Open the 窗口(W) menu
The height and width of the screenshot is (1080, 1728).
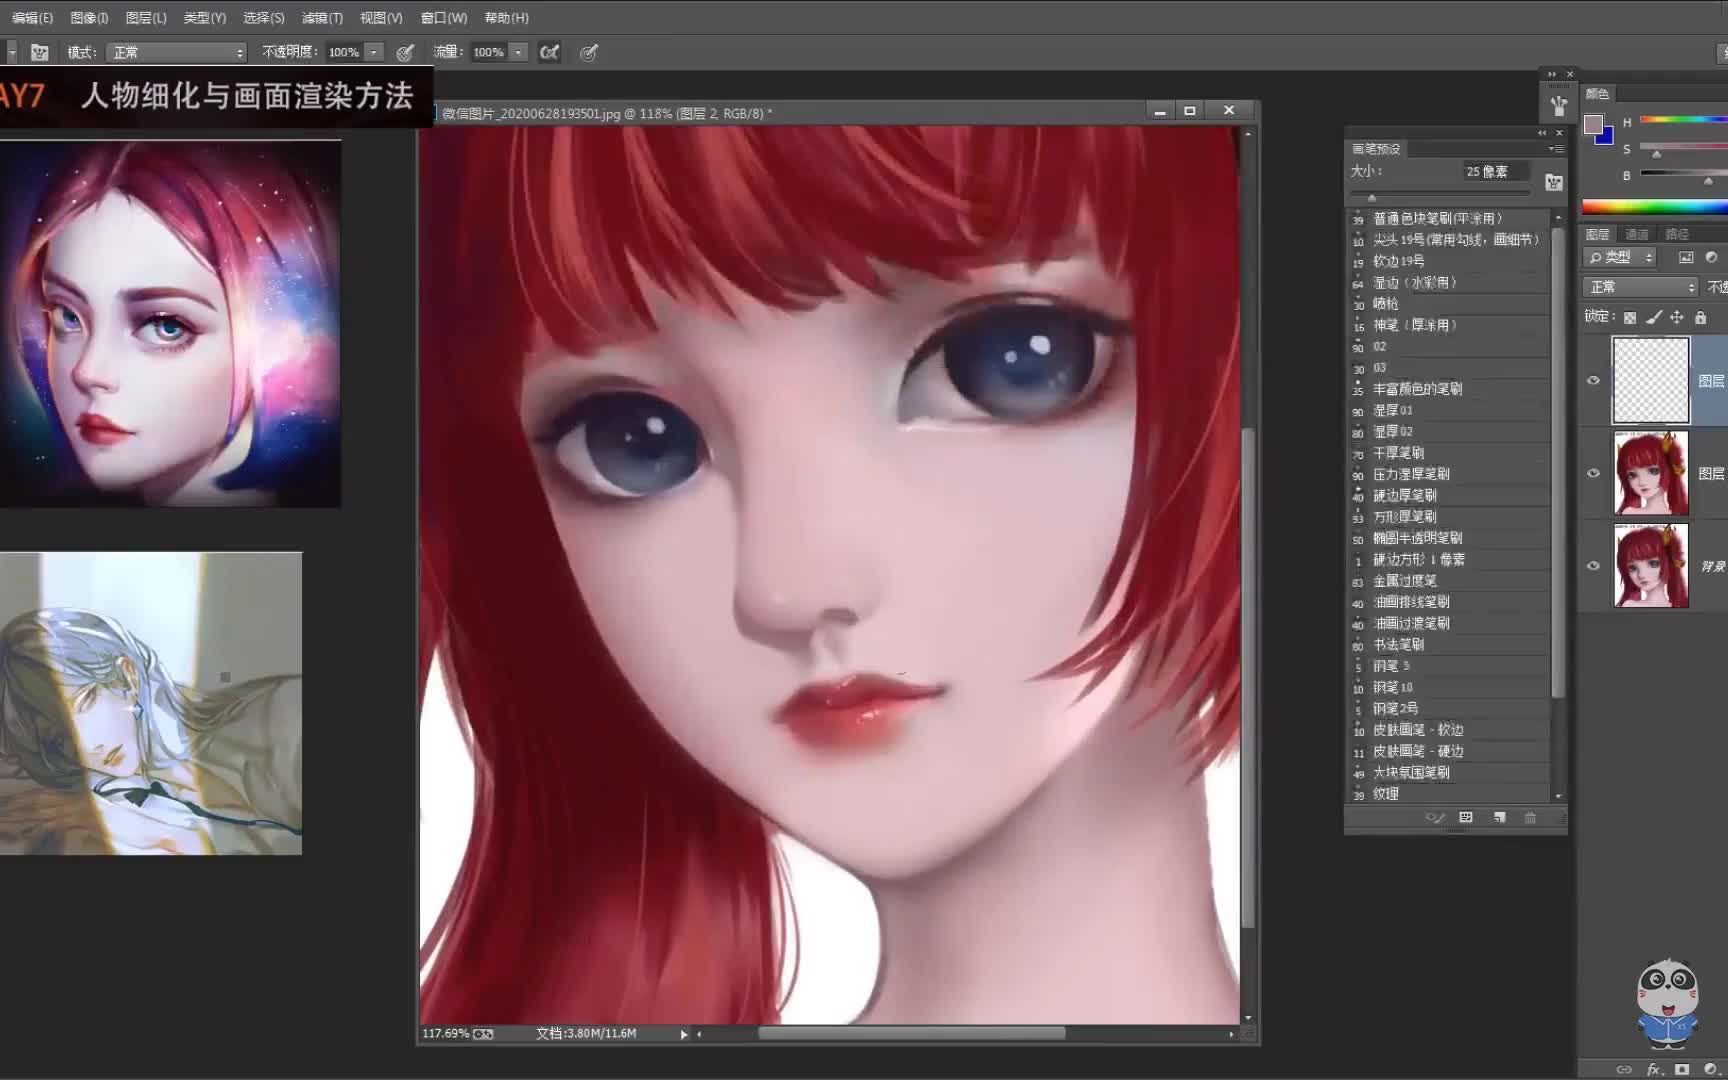tap(444, 18)
